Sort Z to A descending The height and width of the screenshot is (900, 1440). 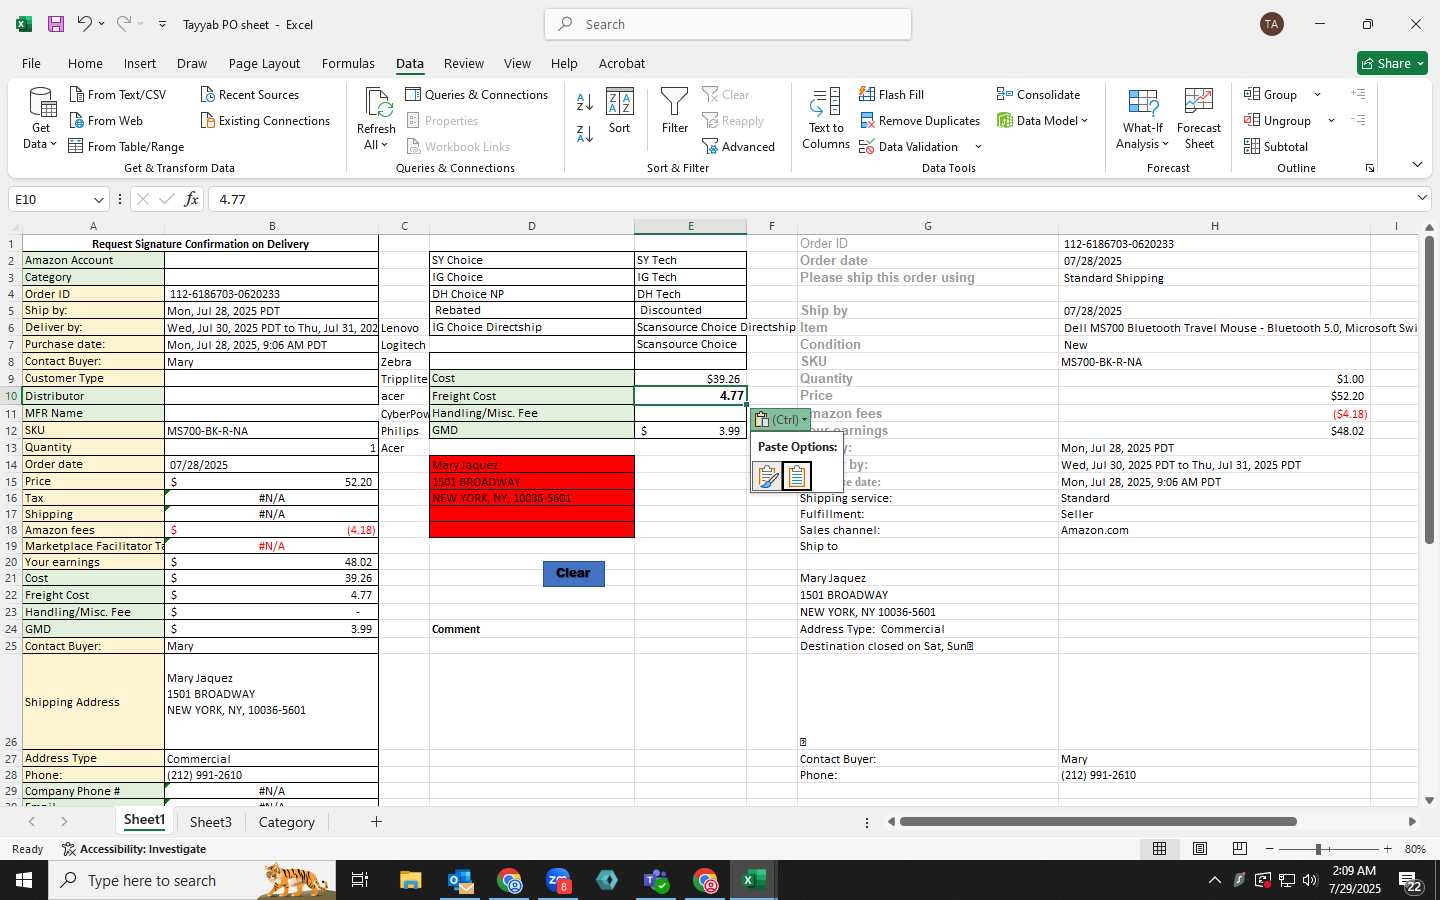[585, 133]
